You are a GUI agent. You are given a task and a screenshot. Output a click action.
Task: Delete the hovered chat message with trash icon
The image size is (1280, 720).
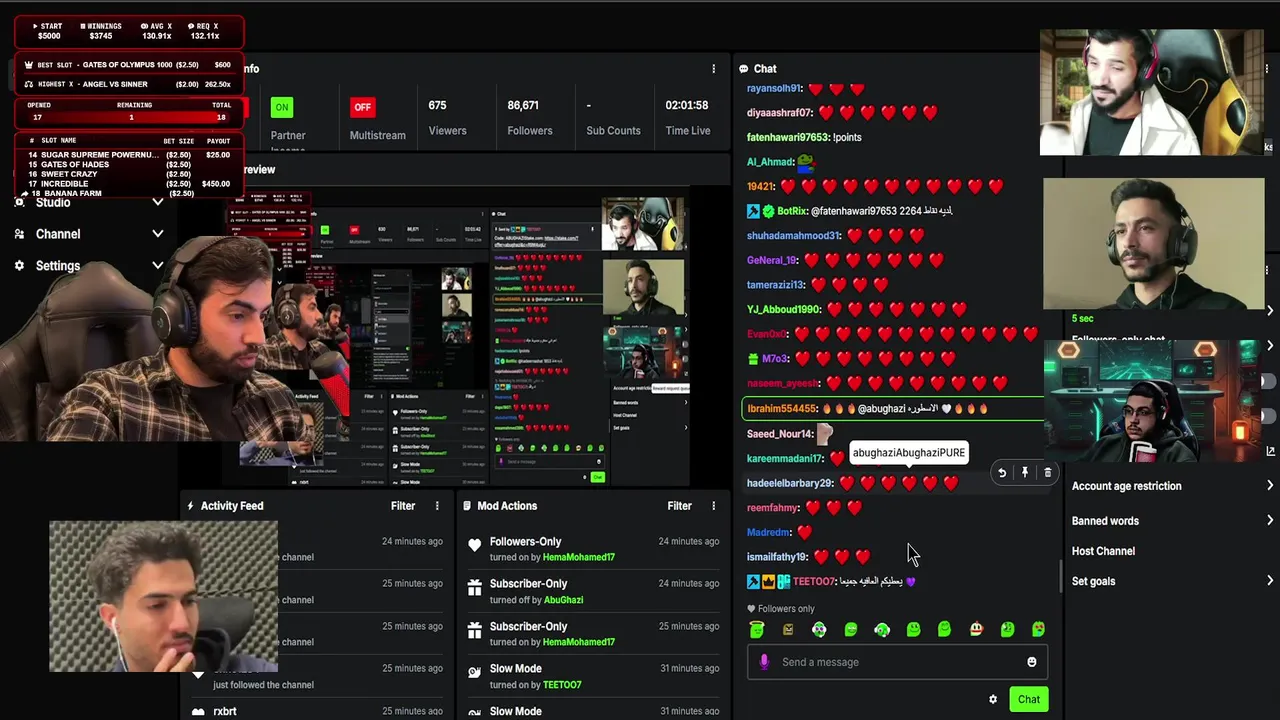tap(1047, 473)
